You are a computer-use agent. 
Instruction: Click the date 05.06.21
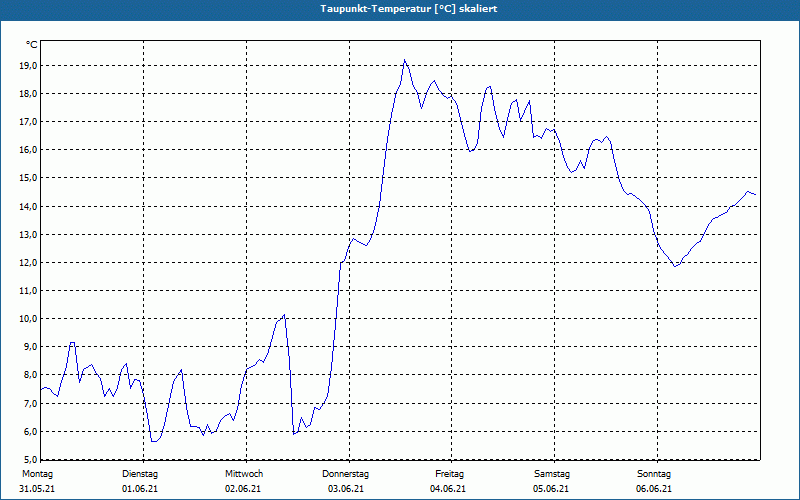(x=551, y=489)
